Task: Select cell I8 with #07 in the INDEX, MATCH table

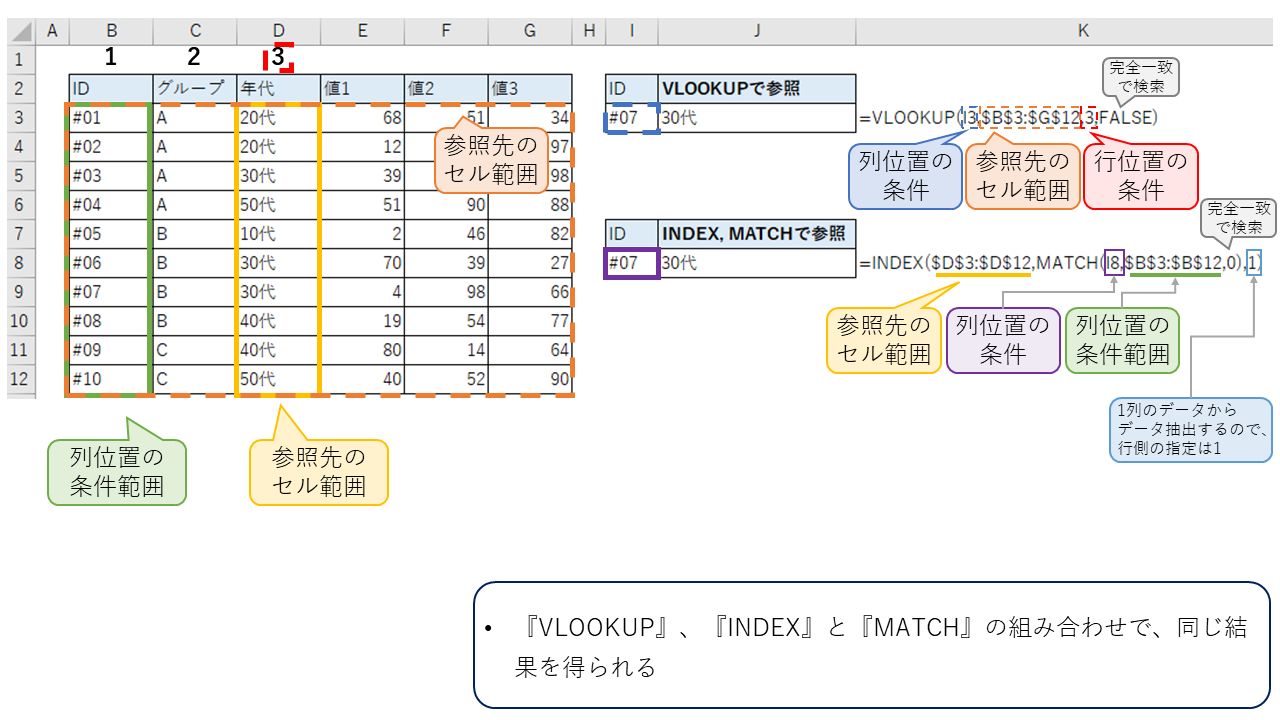Action: pyautogui.click(x=632, y=264)
